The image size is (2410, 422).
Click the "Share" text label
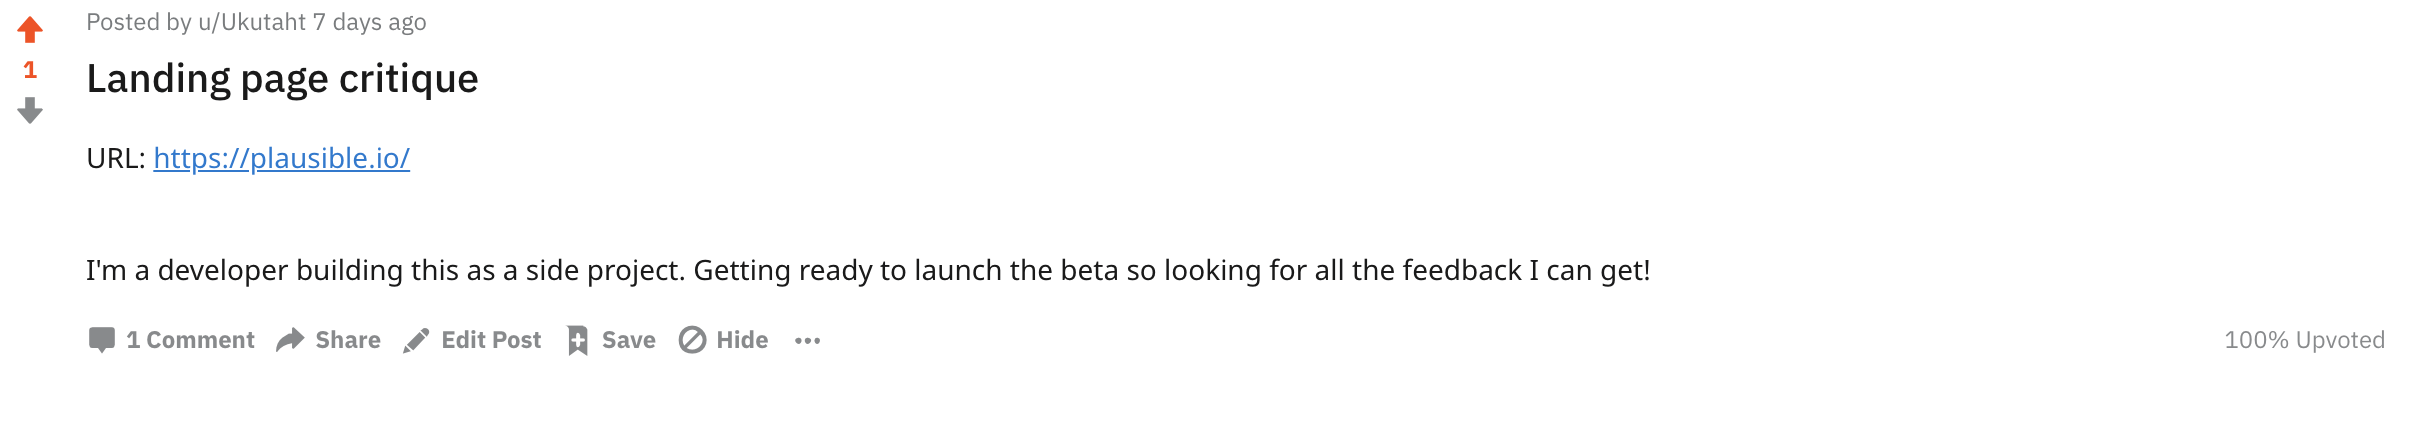(x=348, y=340)
